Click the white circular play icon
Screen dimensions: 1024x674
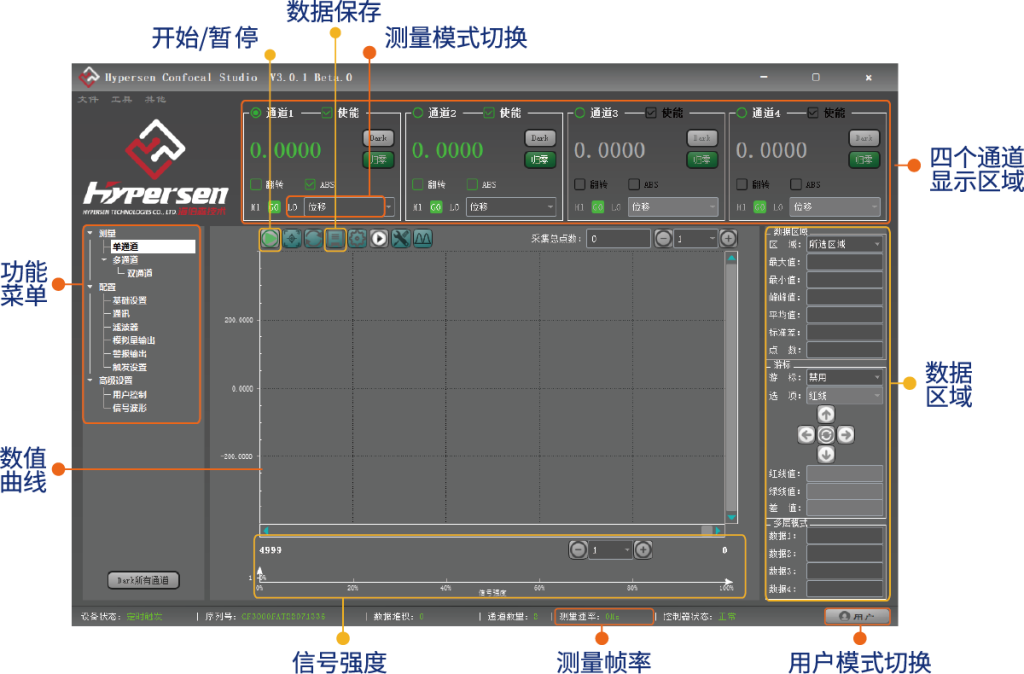pos(379,238)
